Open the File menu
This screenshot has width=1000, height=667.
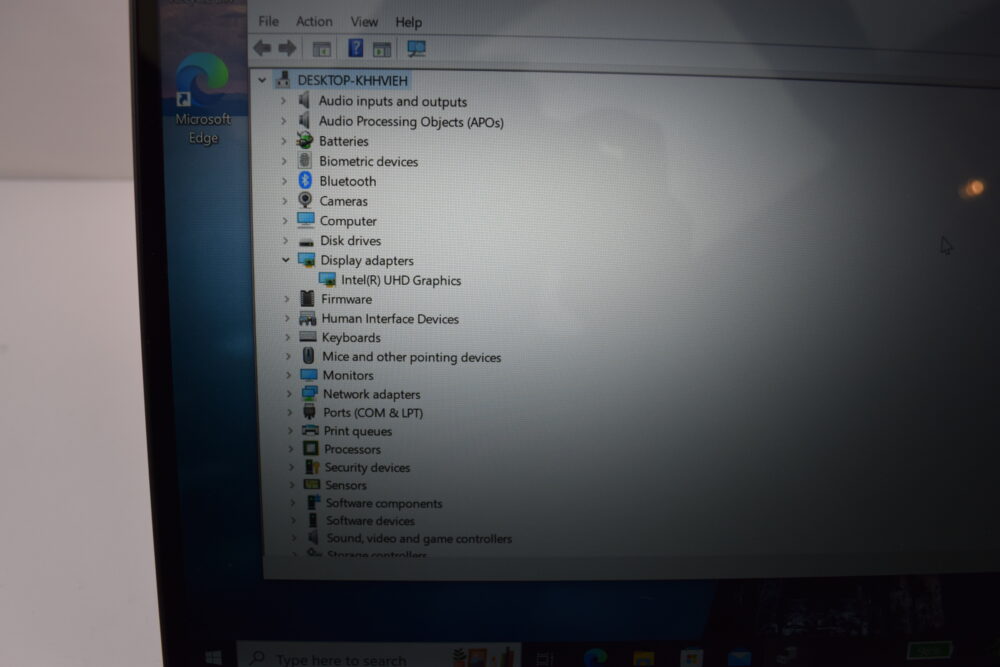pyautogui.click(x=268, y=21)
